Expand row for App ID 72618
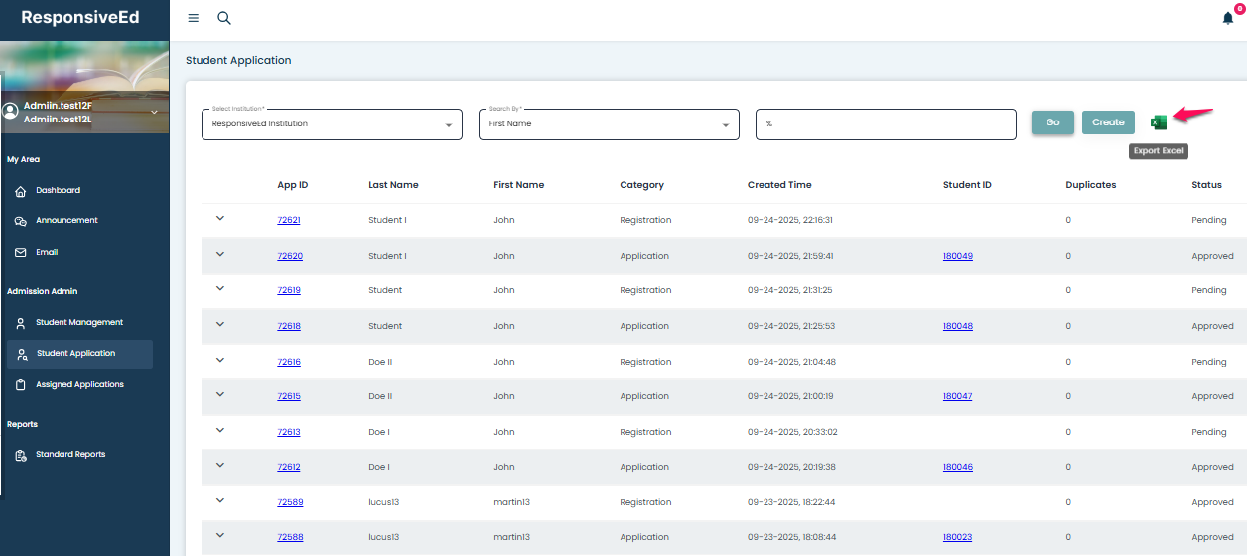Image resolution: width=1247 pixels, height=556 pixels. point(220,324)
